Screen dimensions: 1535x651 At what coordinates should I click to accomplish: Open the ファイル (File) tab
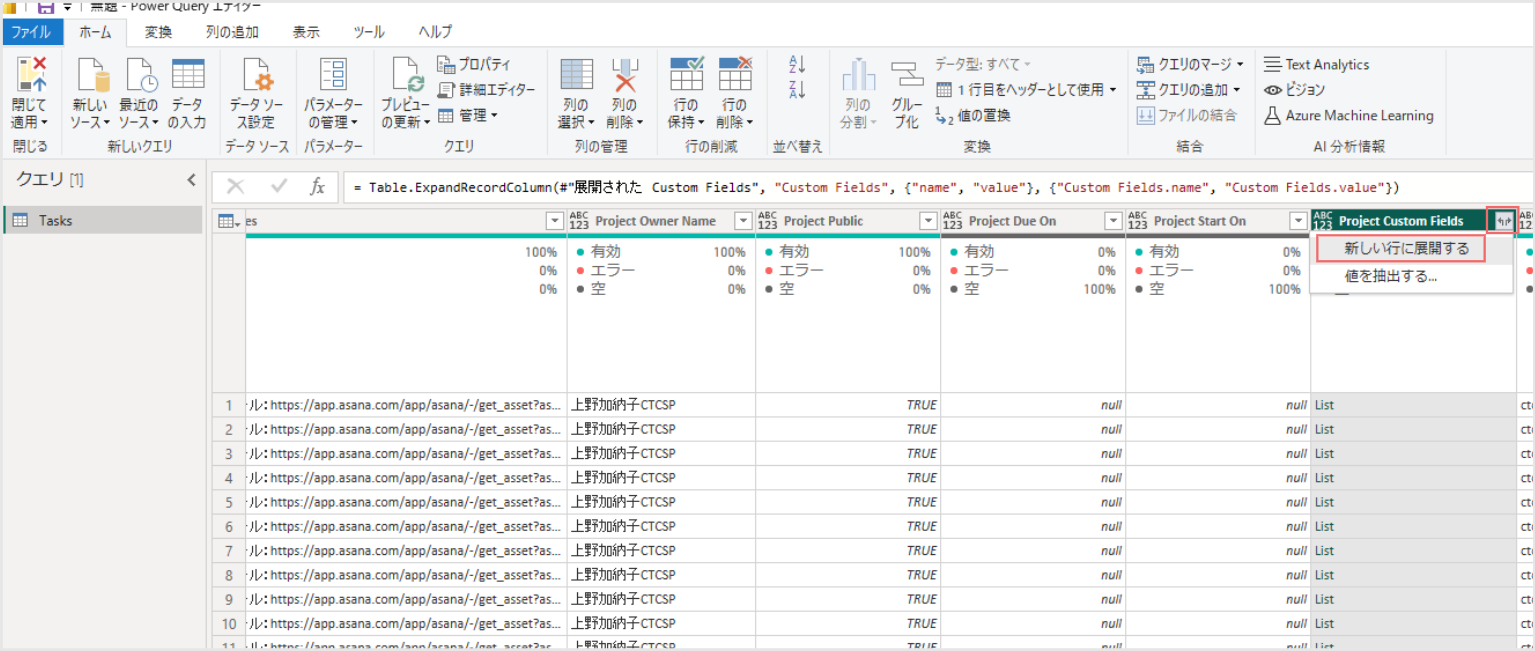[x=31, y=32]
